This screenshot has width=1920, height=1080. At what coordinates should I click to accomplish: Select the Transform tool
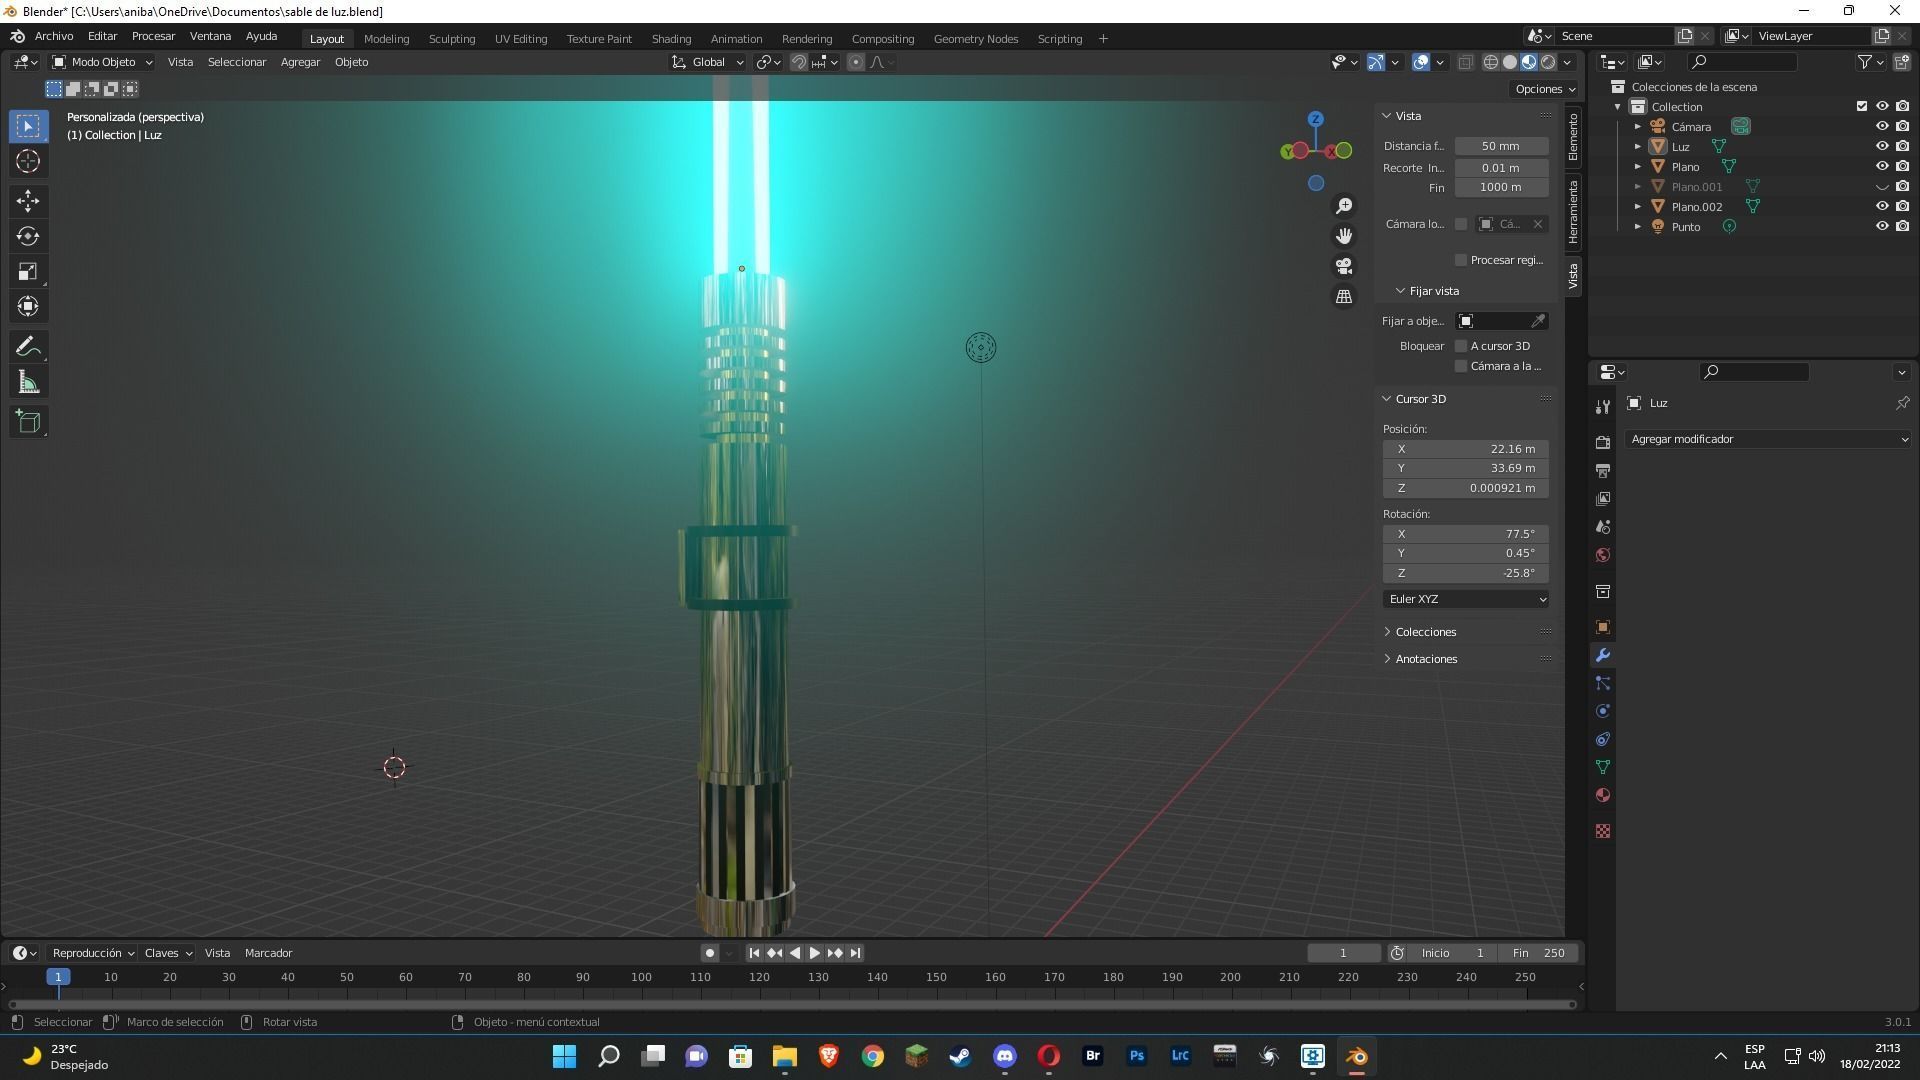28,306
